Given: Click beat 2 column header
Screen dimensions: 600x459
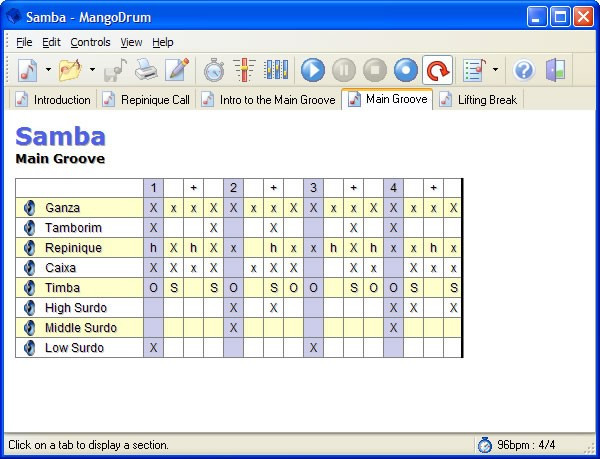Looking at the screenshot, I should [x=233, y=188].
